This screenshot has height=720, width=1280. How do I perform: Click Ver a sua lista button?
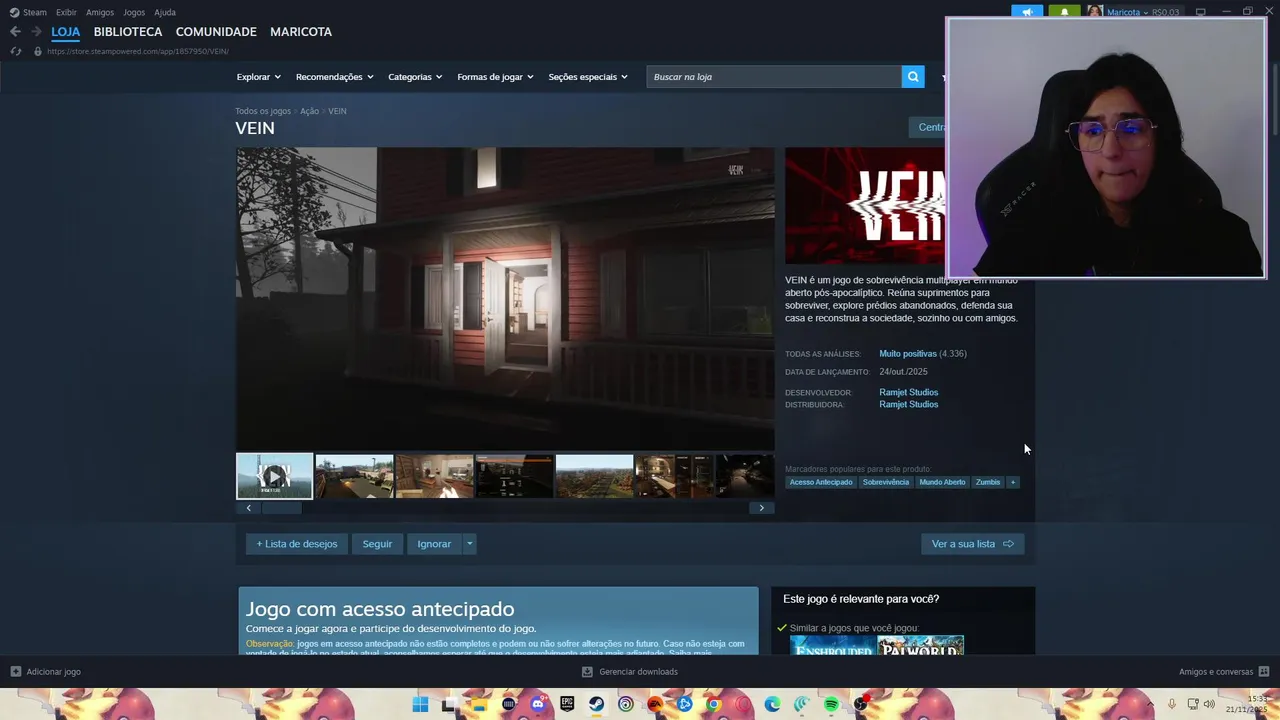tap(972, 544)
